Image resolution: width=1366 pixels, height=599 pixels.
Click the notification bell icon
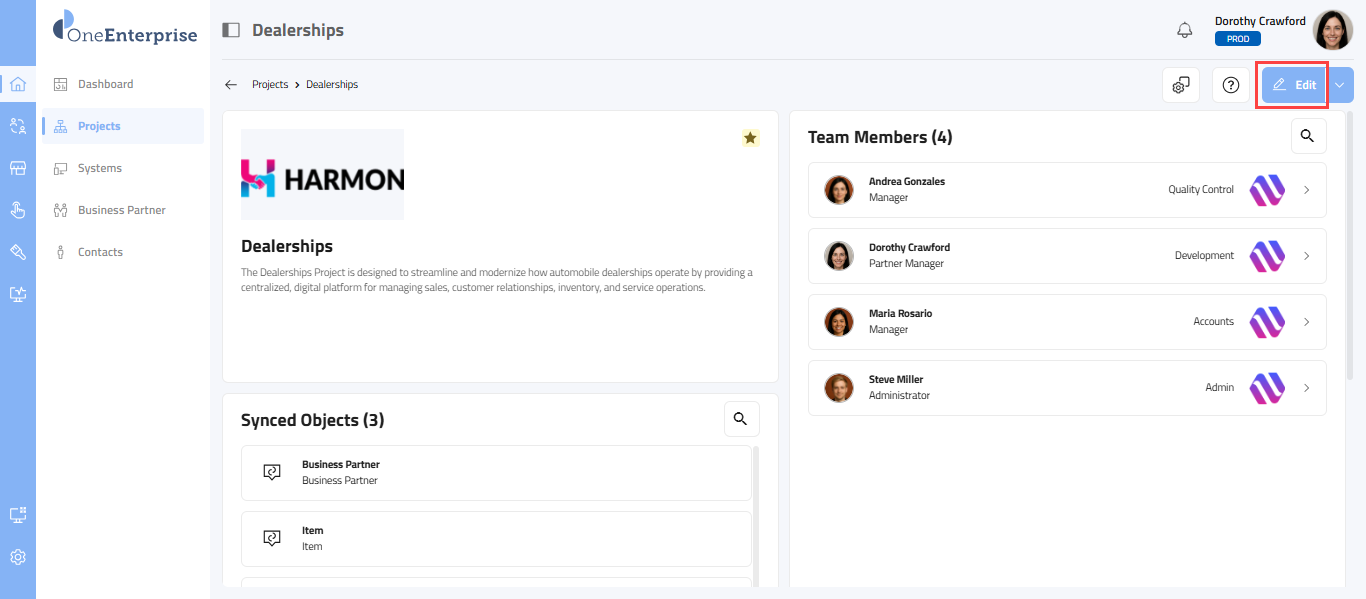(1184, 30)
